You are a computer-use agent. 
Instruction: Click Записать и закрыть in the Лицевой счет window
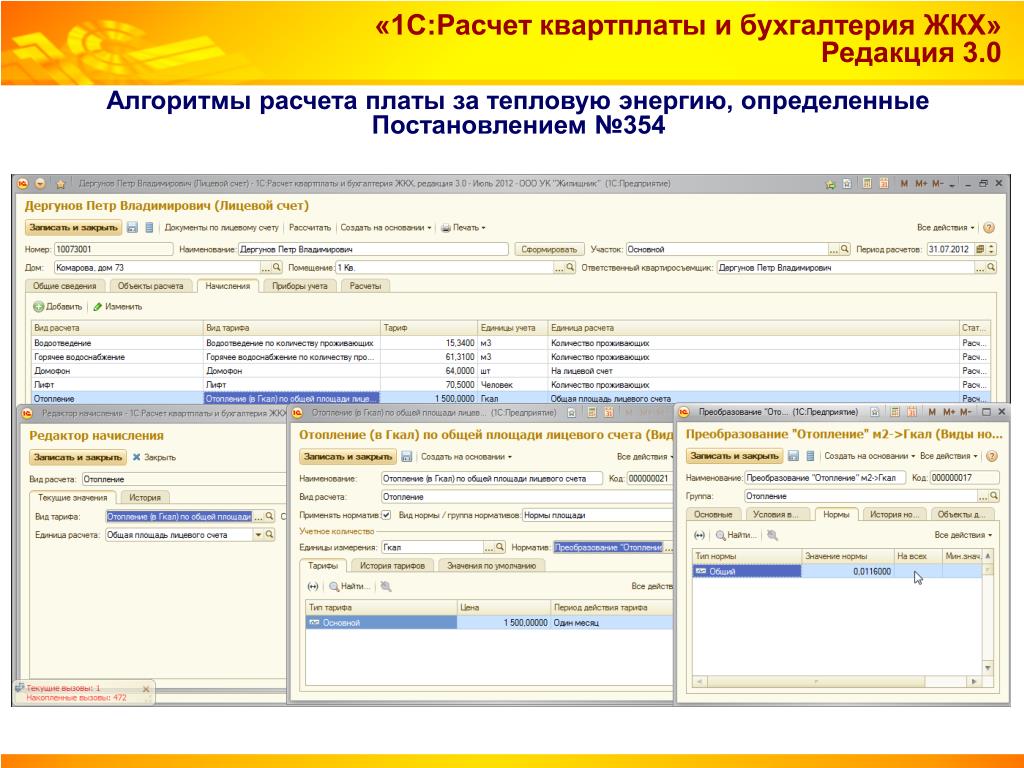pos(74,227)
